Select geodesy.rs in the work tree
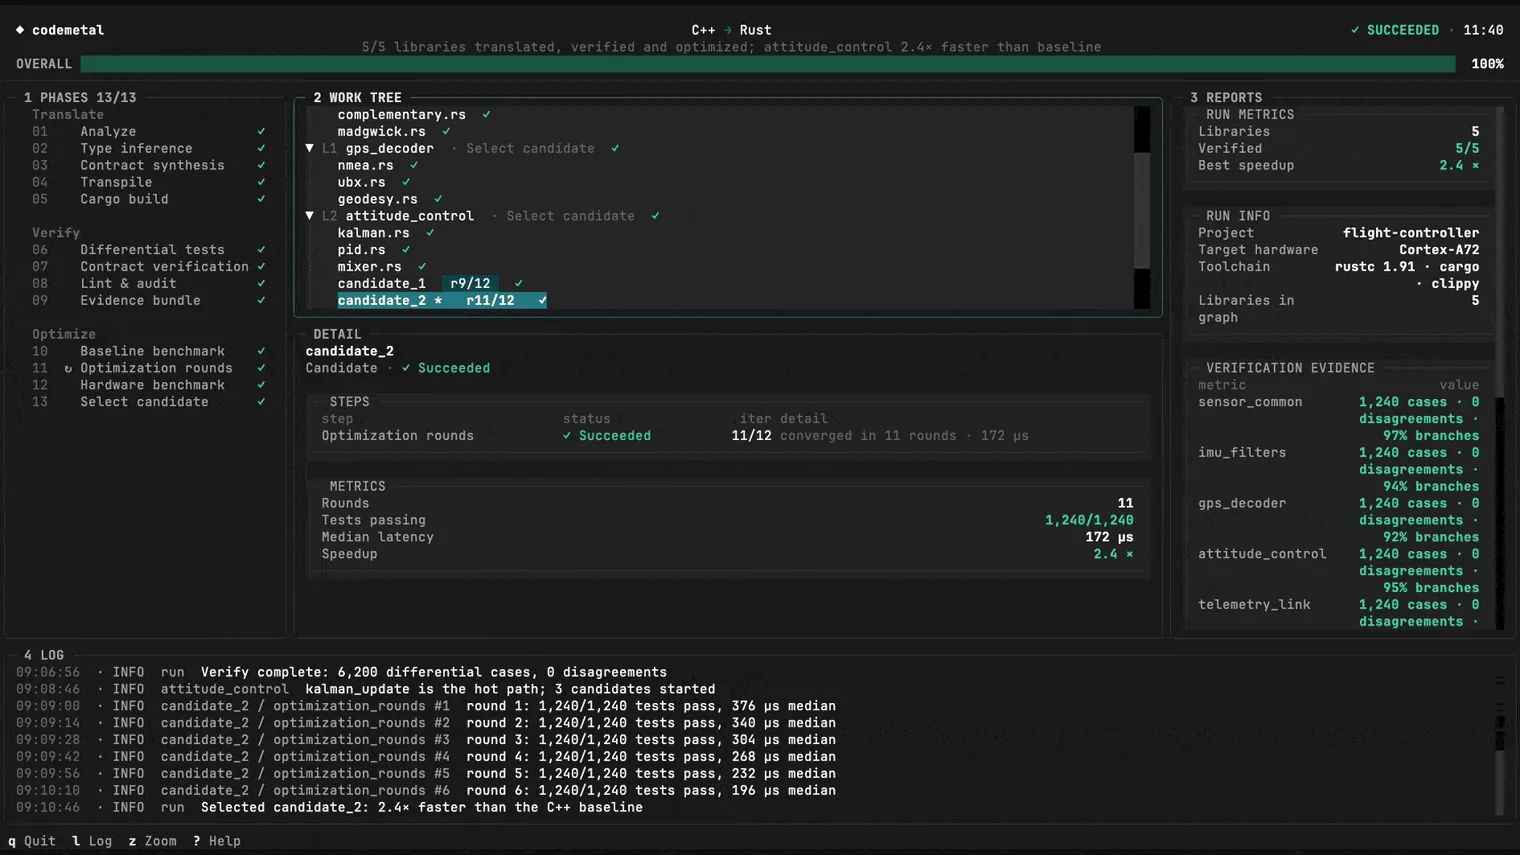This screenshot has height=855, width=1520. click(377, 199)
